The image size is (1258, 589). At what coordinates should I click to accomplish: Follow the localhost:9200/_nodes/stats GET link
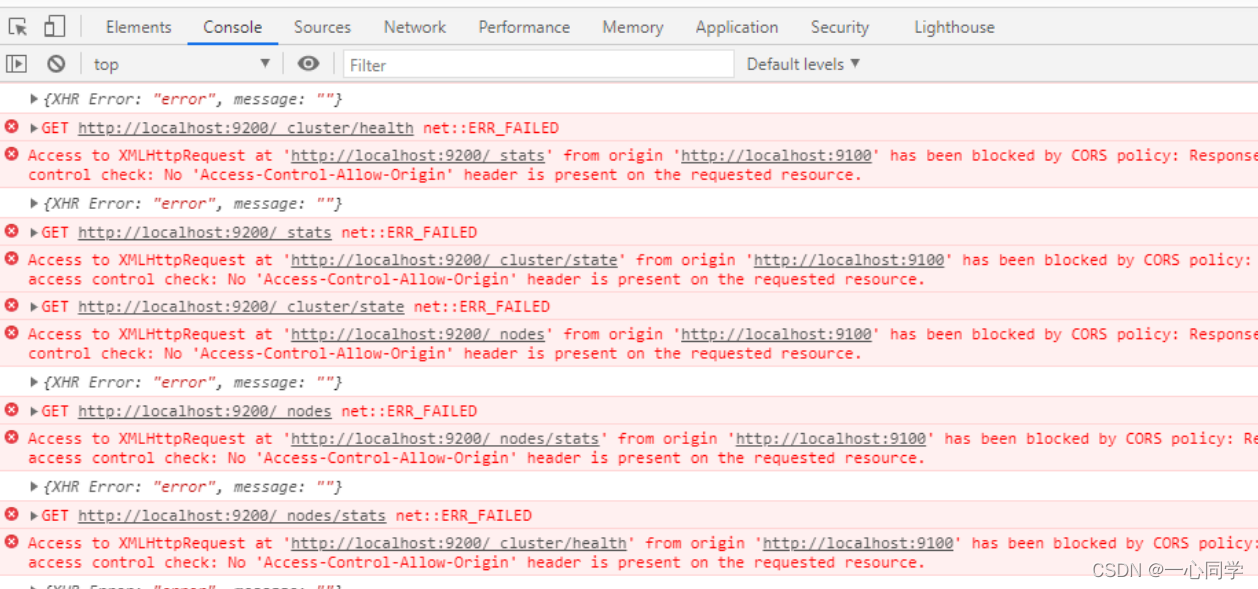tap(231, 516)
